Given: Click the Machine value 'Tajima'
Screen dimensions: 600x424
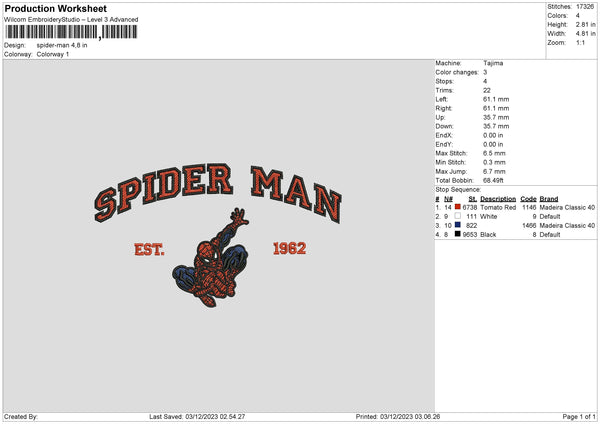Looking at the screenshot, I should pyautogui.click(x=493, y=63).
